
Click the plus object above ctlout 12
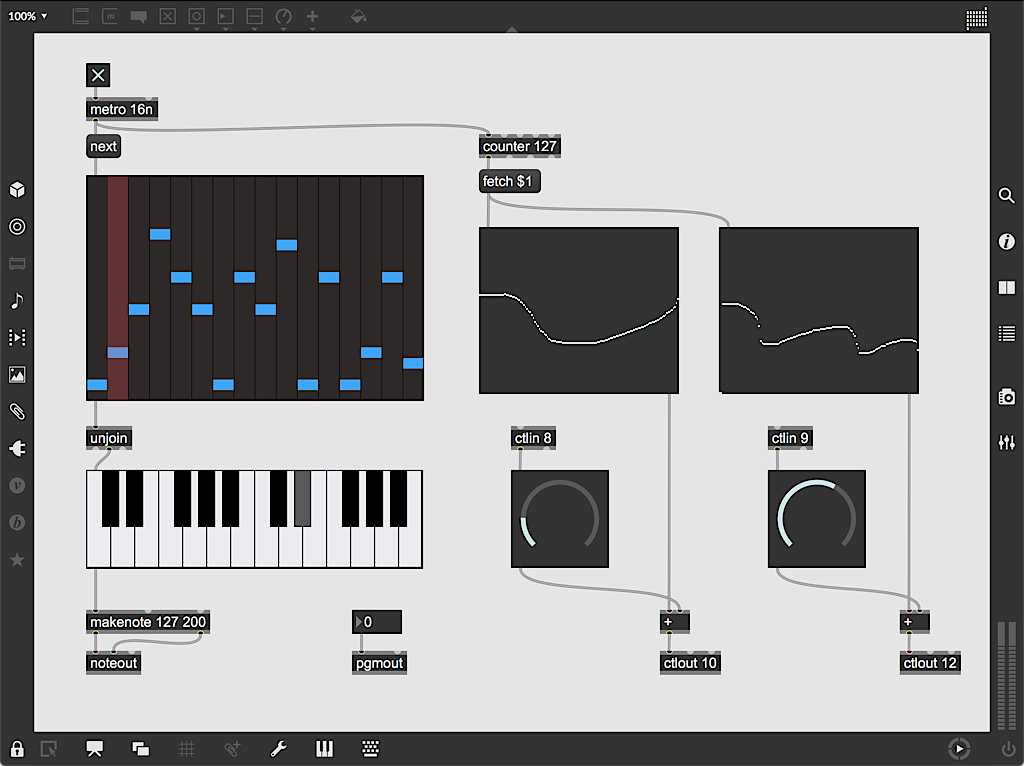(x=914, y=622)
